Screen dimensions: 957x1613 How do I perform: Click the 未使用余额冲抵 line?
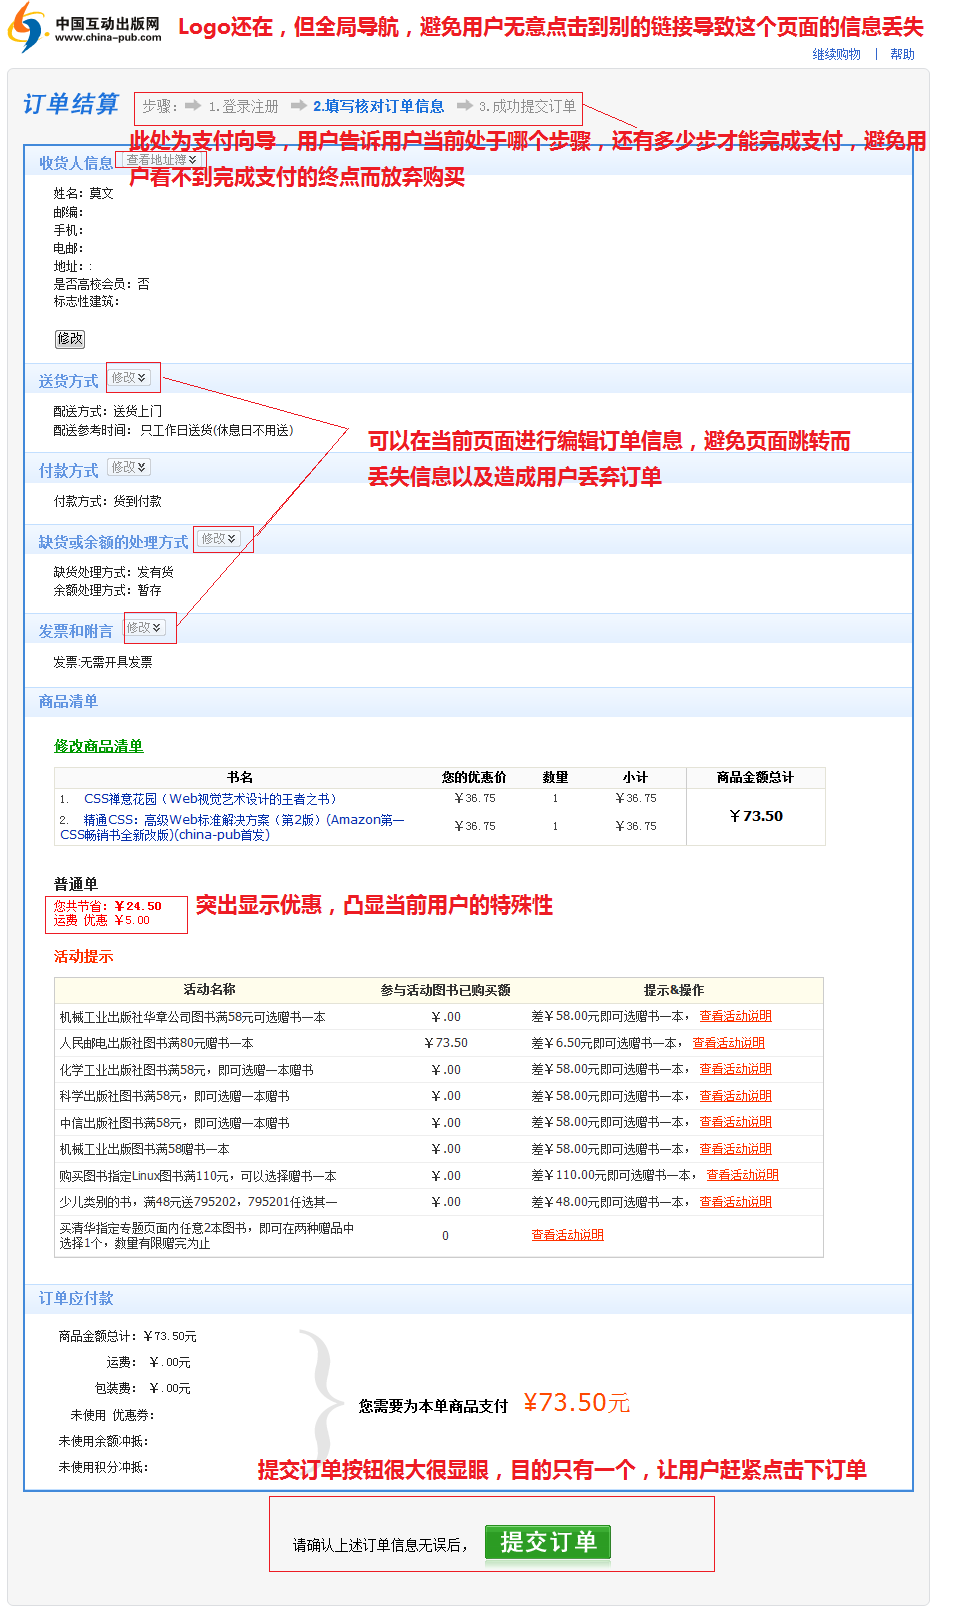[103, 1441]
